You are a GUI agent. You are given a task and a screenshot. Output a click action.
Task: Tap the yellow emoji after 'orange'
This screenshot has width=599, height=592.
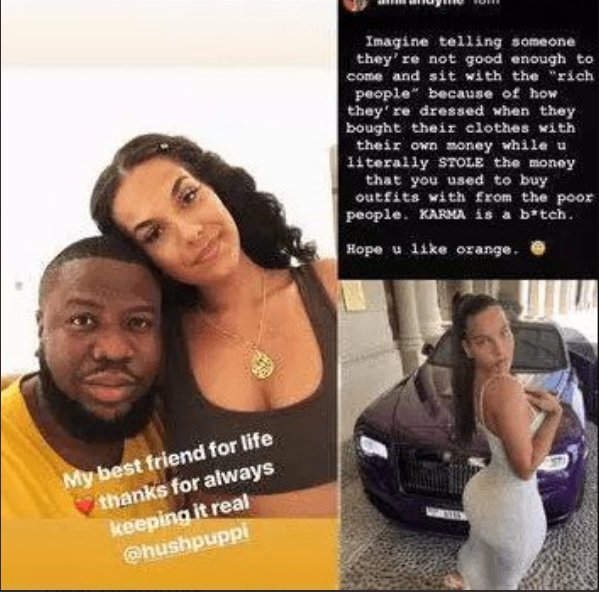pos(538,249)
